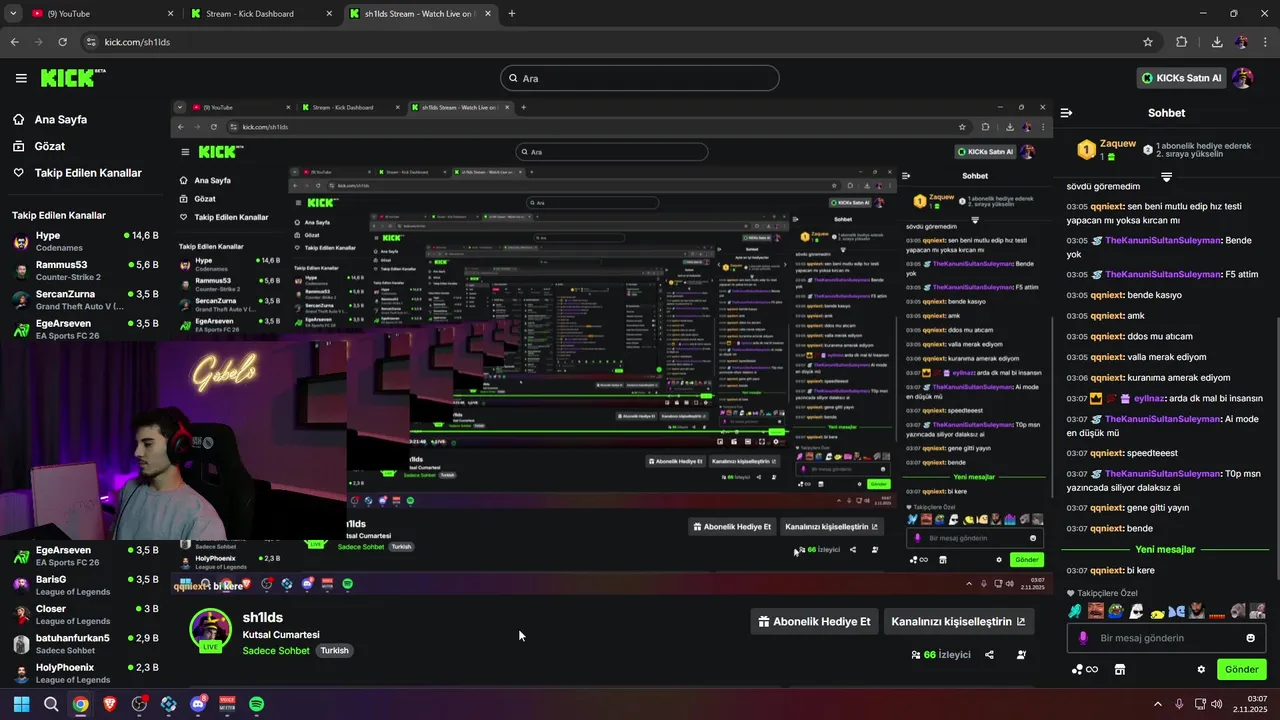Click the channel points infinity icon

click(1084, 669)
